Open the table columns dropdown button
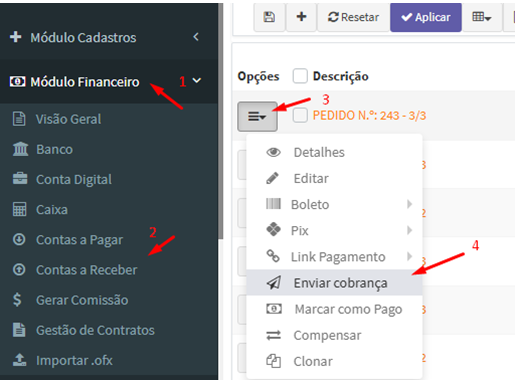 (482, 17)
